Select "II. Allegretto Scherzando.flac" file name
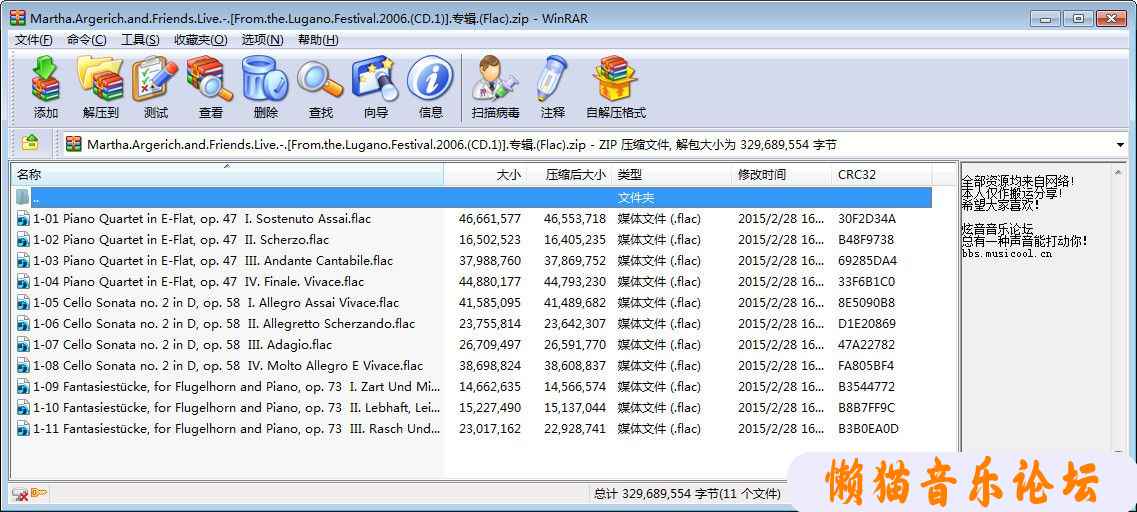The width and height of the screenshot is (1137, 512). [224, 323]
